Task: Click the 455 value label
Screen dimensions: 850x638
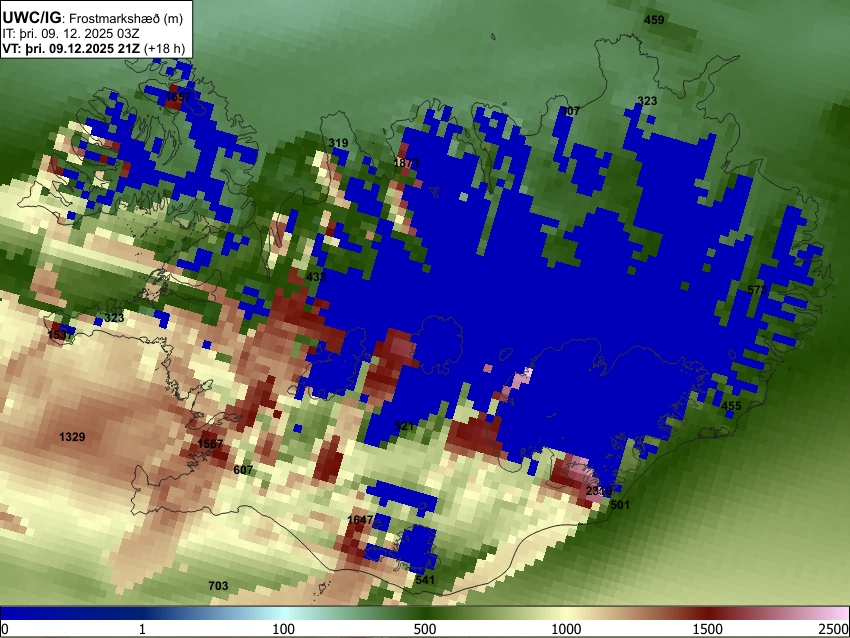Action: [731, 405]
